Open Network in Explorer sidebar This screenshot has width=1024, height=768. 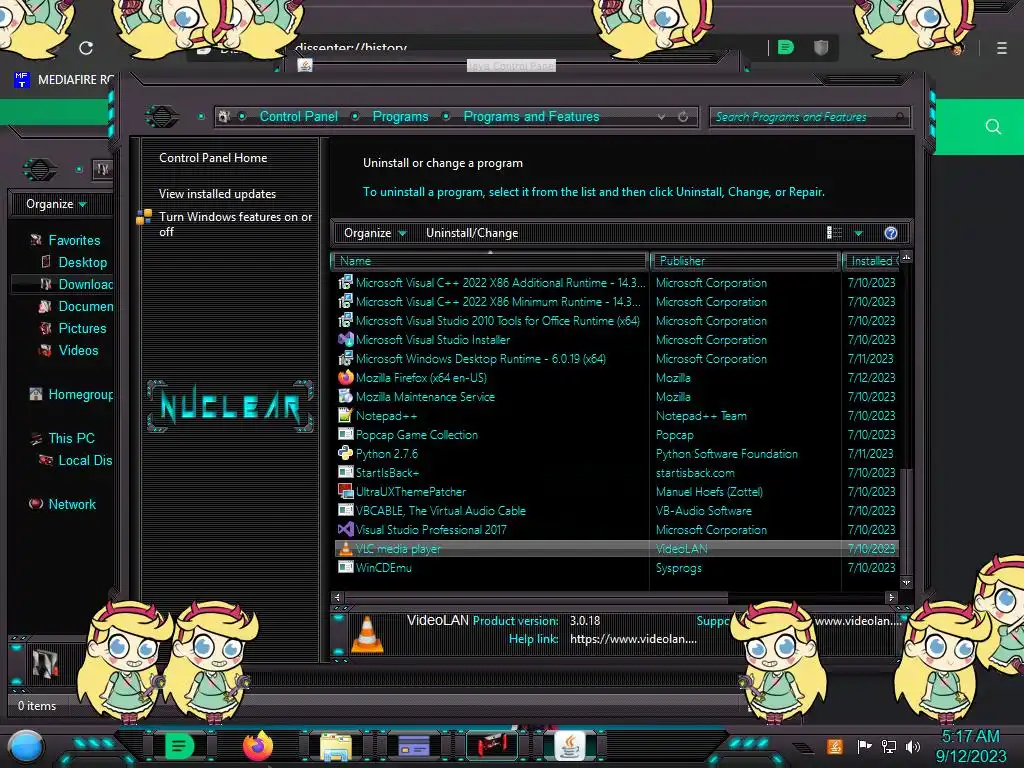click(72, 504)
